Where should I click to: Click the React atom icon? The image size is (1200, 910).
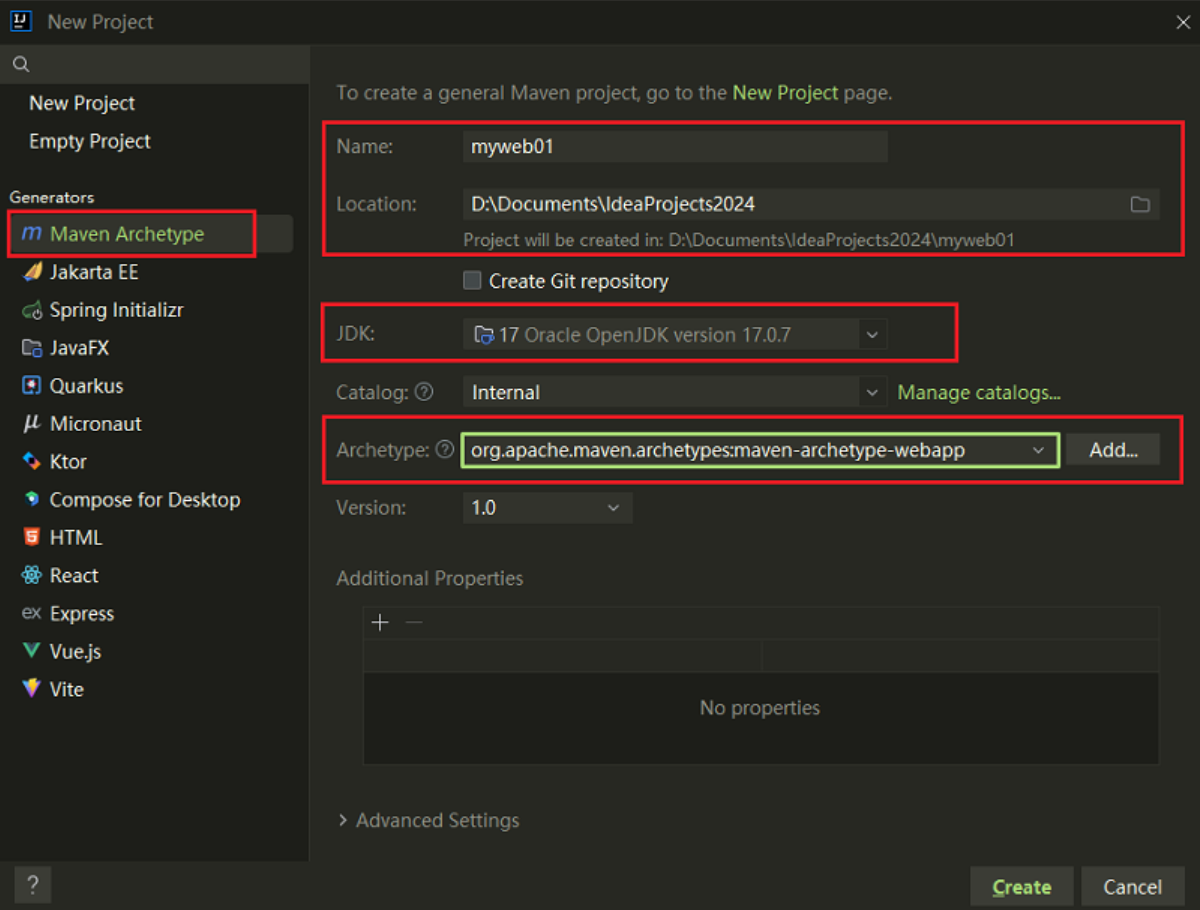32,576
